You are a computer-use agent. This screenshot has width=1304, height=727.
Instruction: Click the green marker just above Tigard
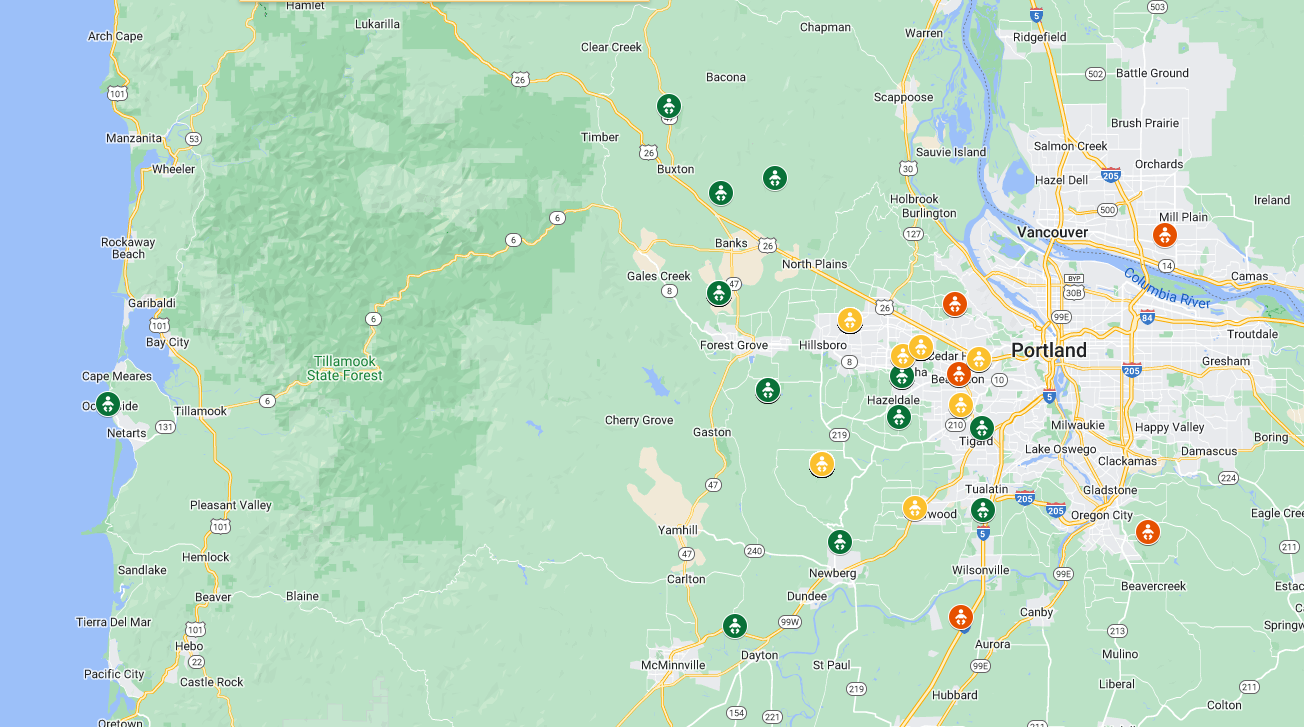pos(981,428)
